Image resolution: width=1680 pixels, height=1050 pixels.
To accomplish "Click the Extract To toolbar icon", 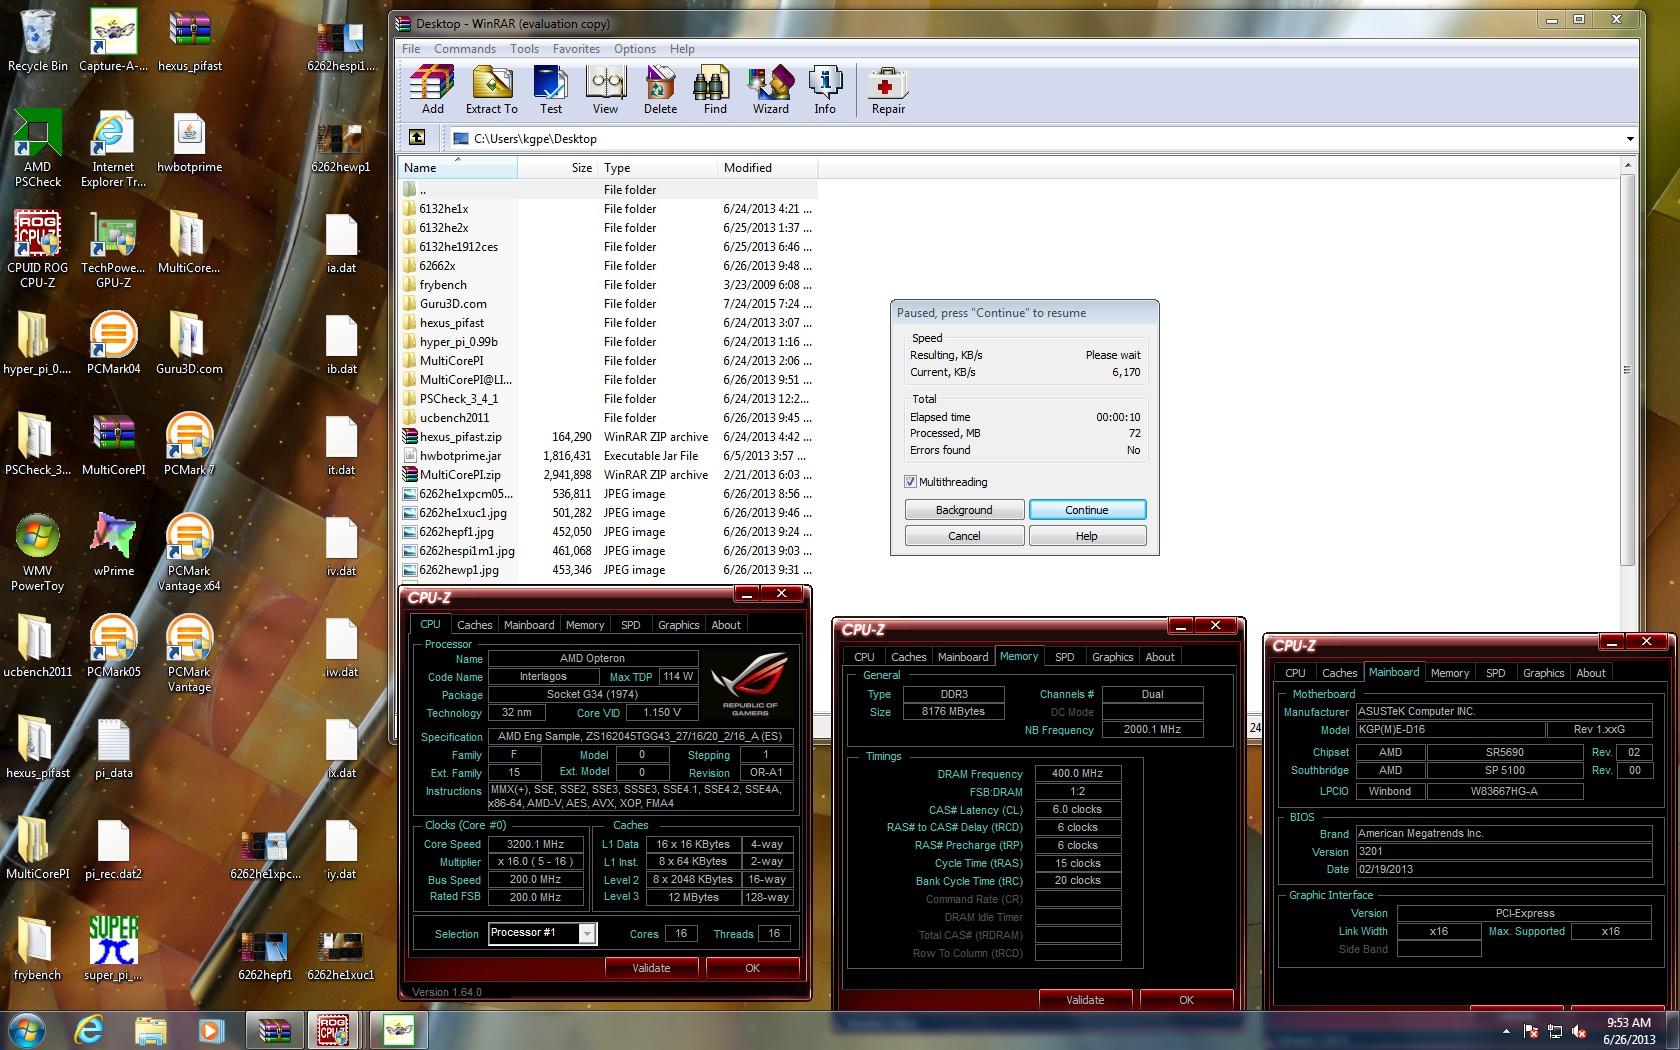I will [x=491, y=90].
